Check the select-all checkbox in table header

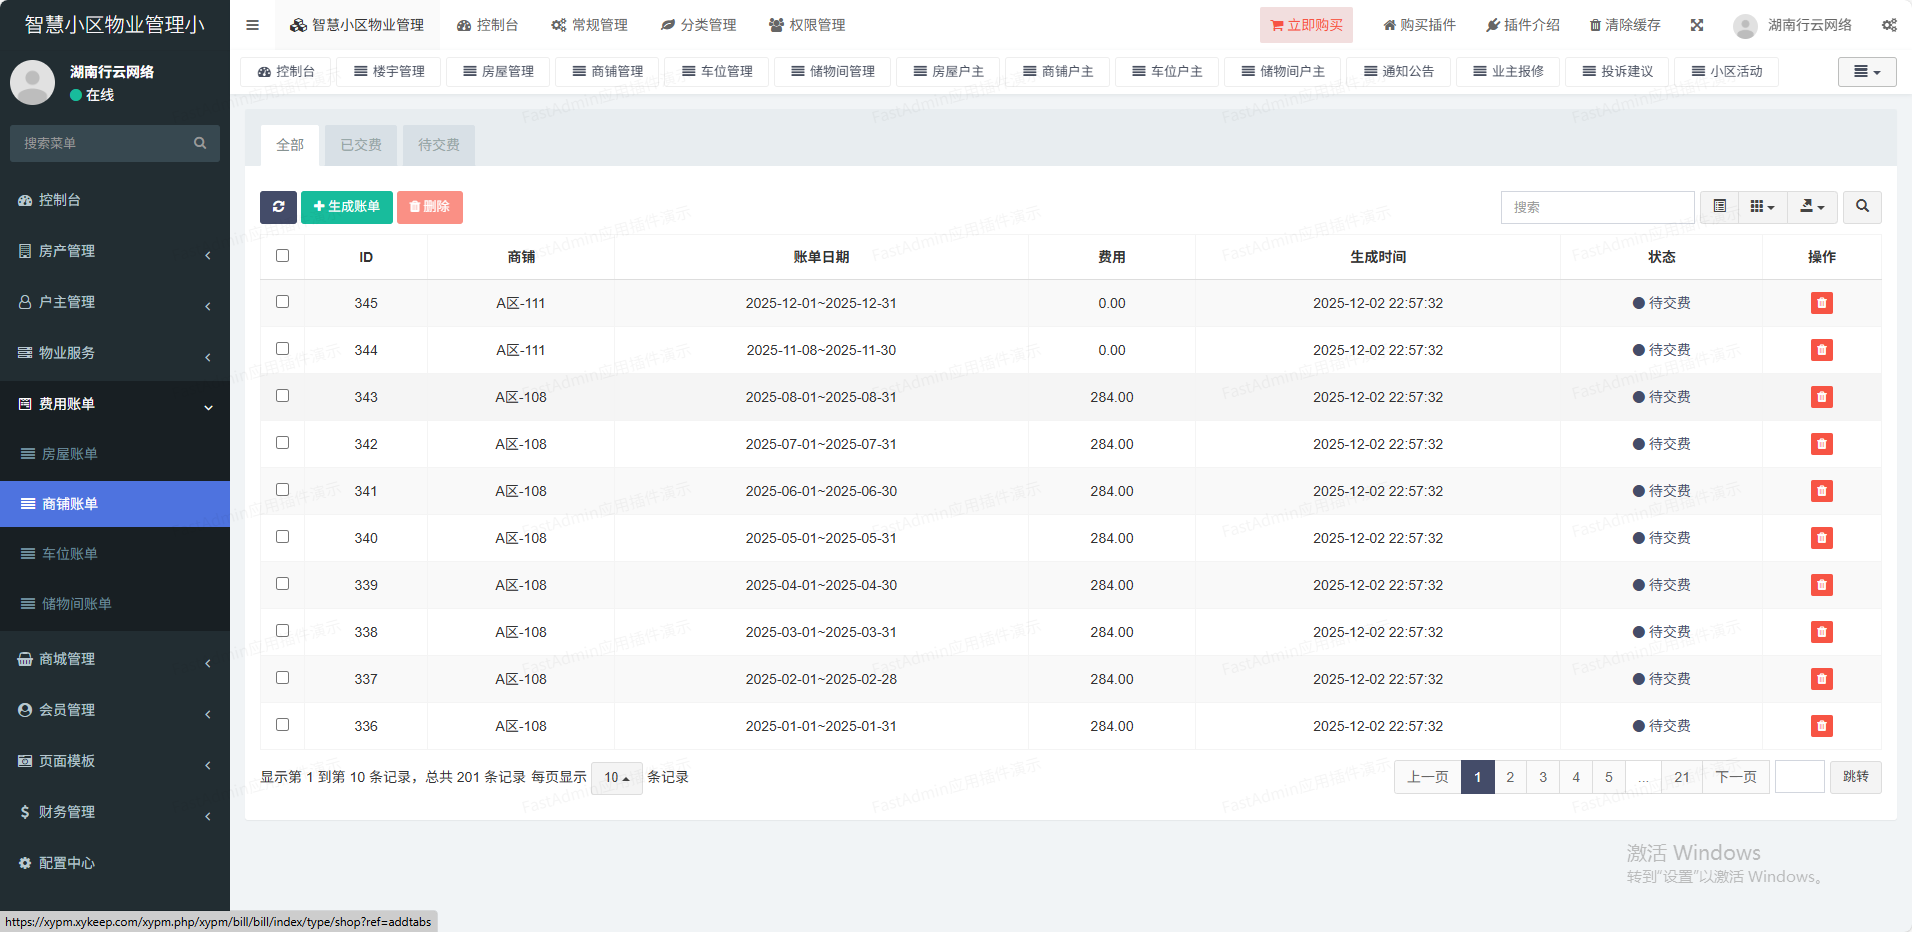282,256
